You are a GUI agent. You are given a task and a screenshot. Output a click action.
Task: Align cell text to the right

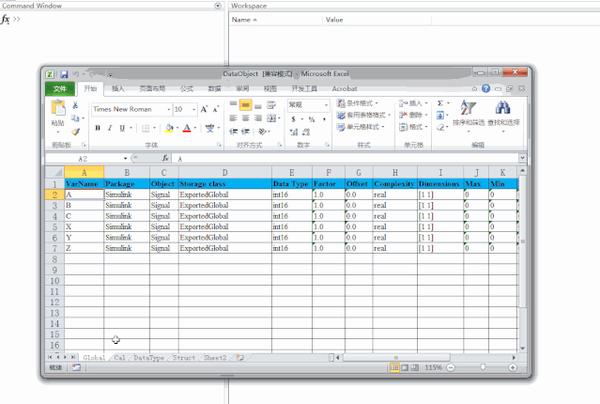[x=258, y=118]
